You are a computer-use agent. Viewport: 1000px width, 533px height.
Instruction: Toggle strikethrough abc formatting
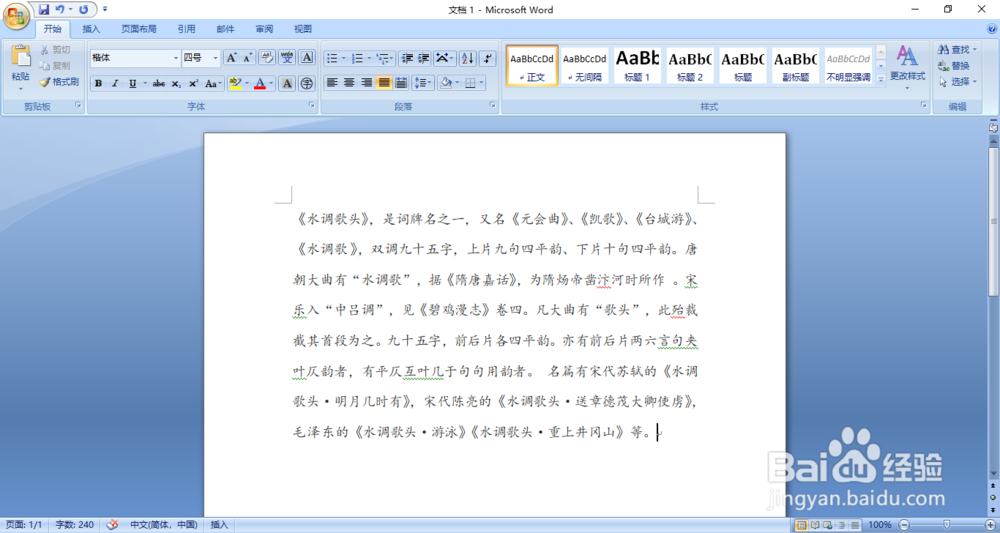coord(159,84)
